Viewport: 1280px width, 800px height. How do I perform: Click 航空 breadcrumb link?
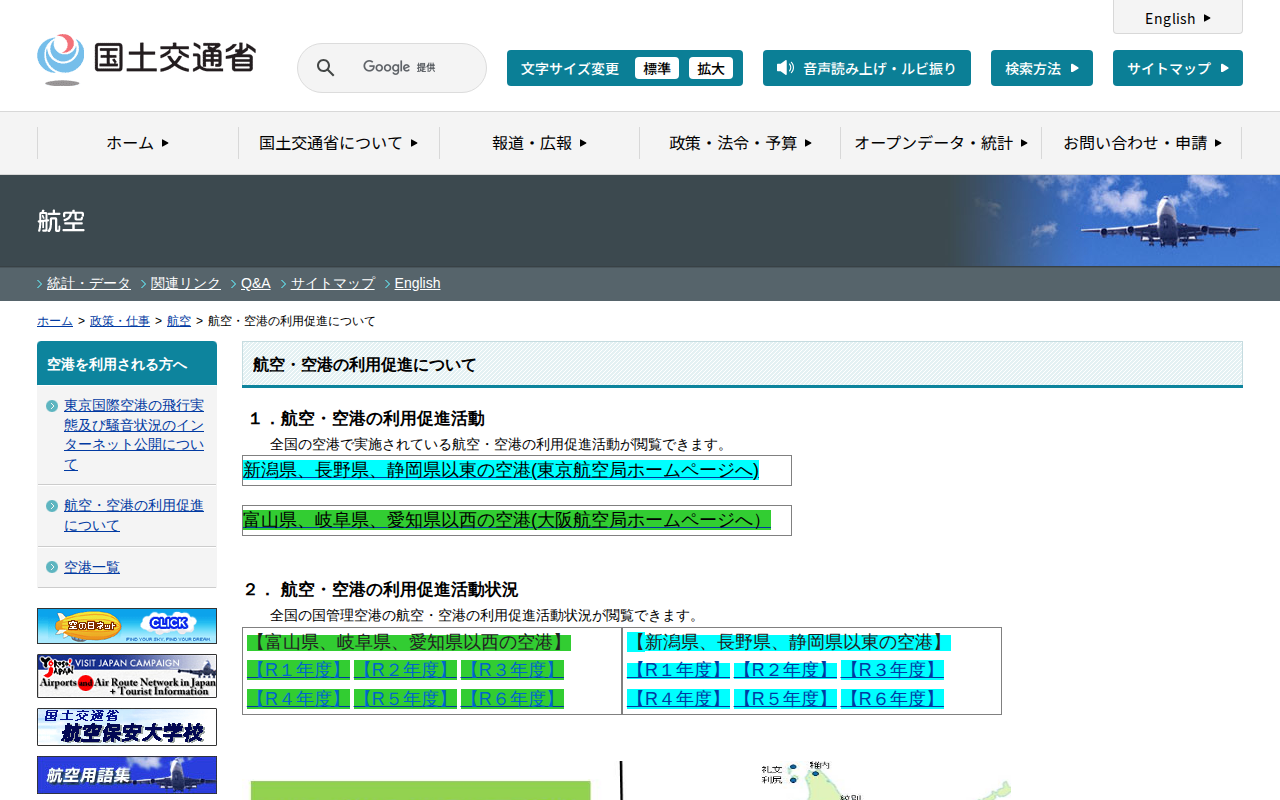click(179, 321)
